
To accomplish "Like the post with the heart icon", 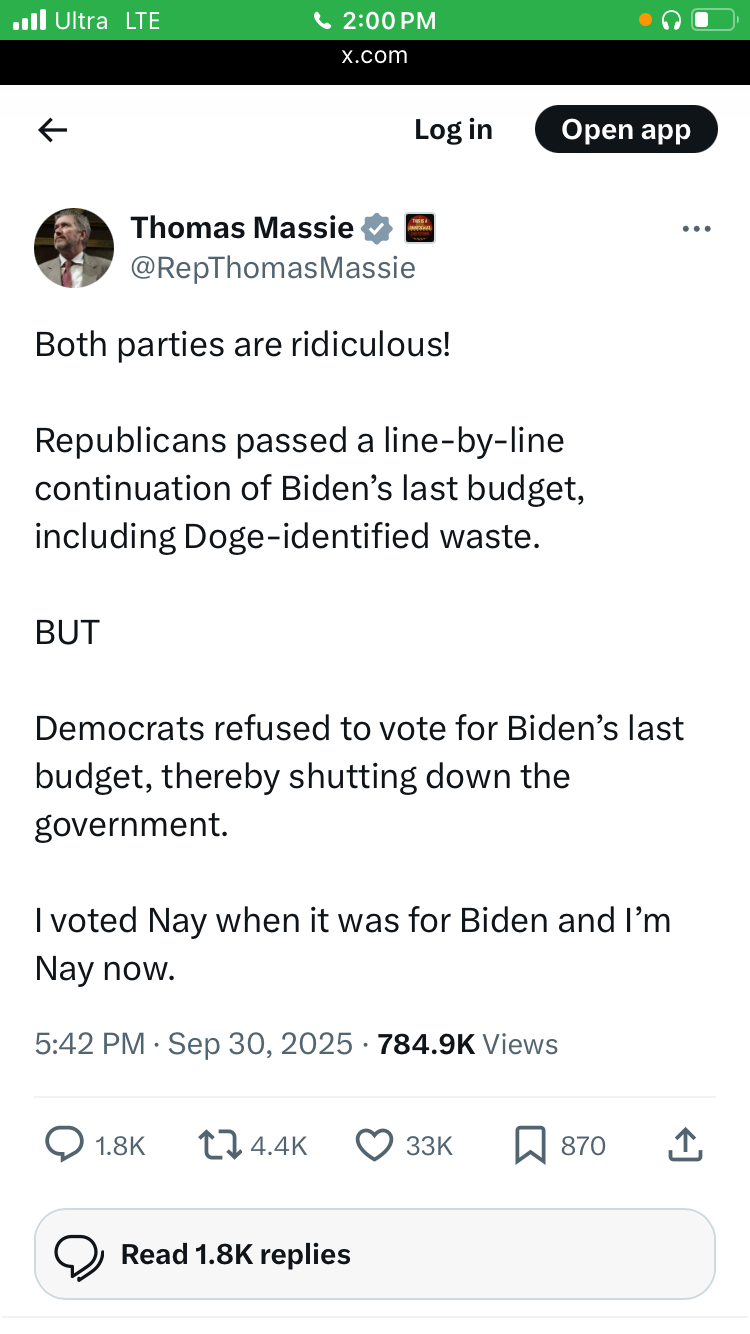I will pyautogui.click(x=375, y=1145).
